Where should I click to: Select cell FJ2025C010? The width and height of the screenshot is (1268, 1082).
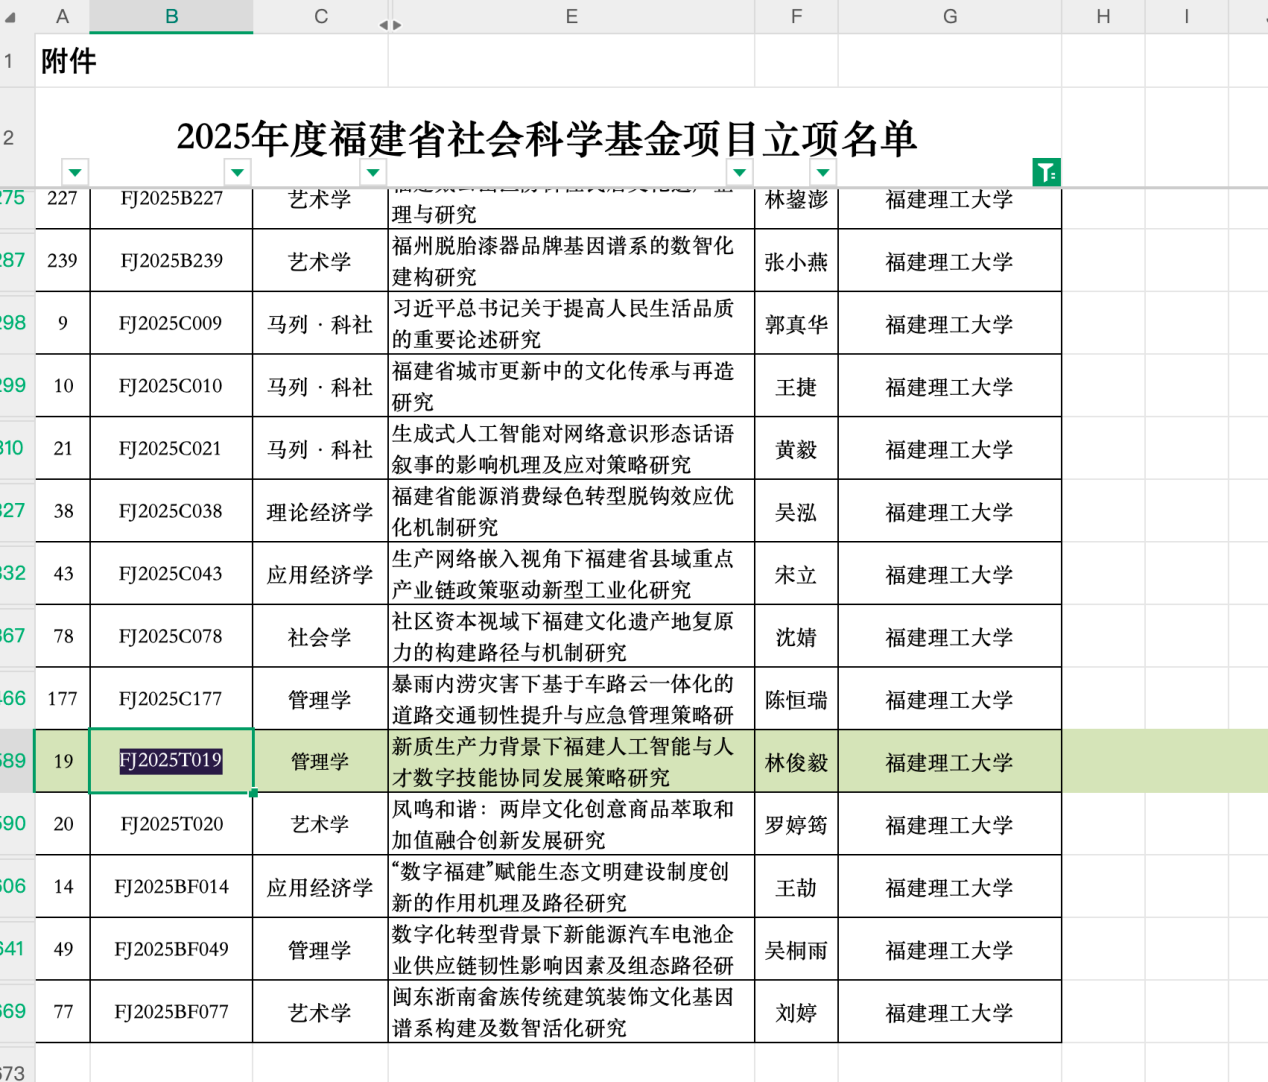171,385
